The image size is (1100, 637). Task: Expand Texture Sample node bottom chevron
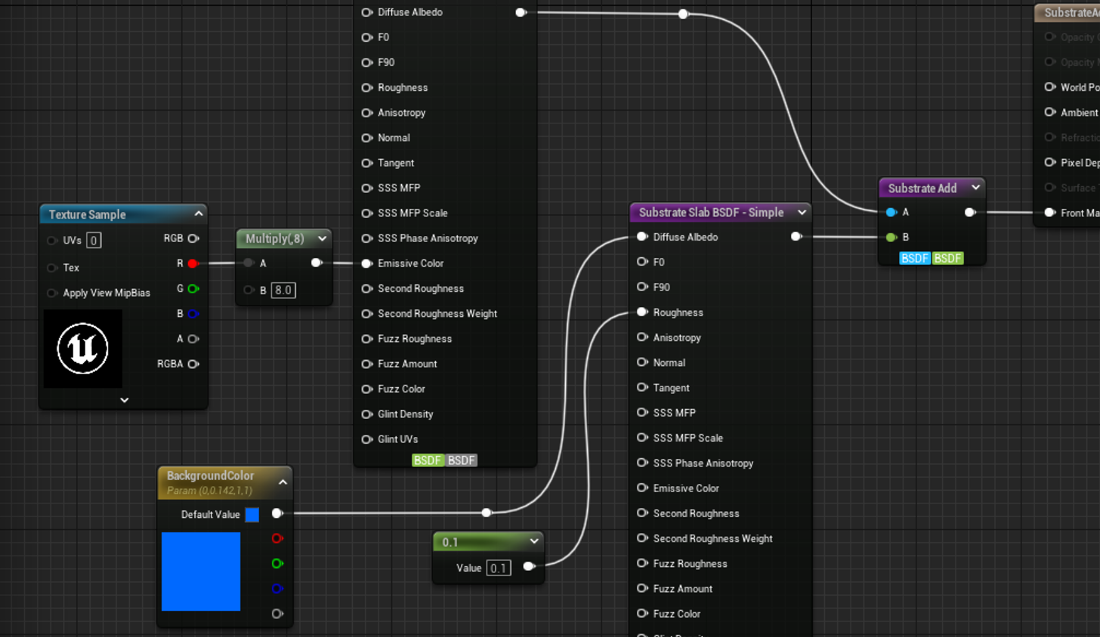pos(124,400)
